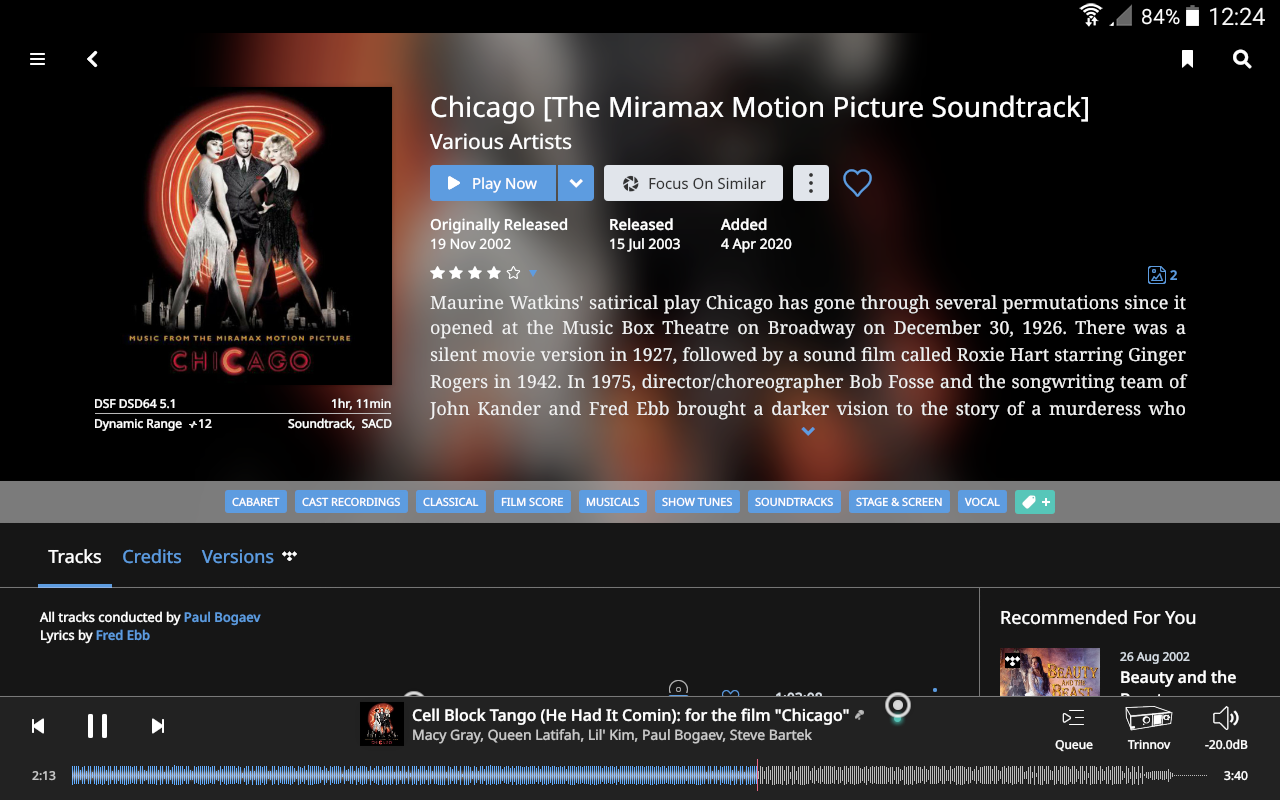
Task: Open the now-playing Cell Block Tango title
Action: click(x=630, y=715)
